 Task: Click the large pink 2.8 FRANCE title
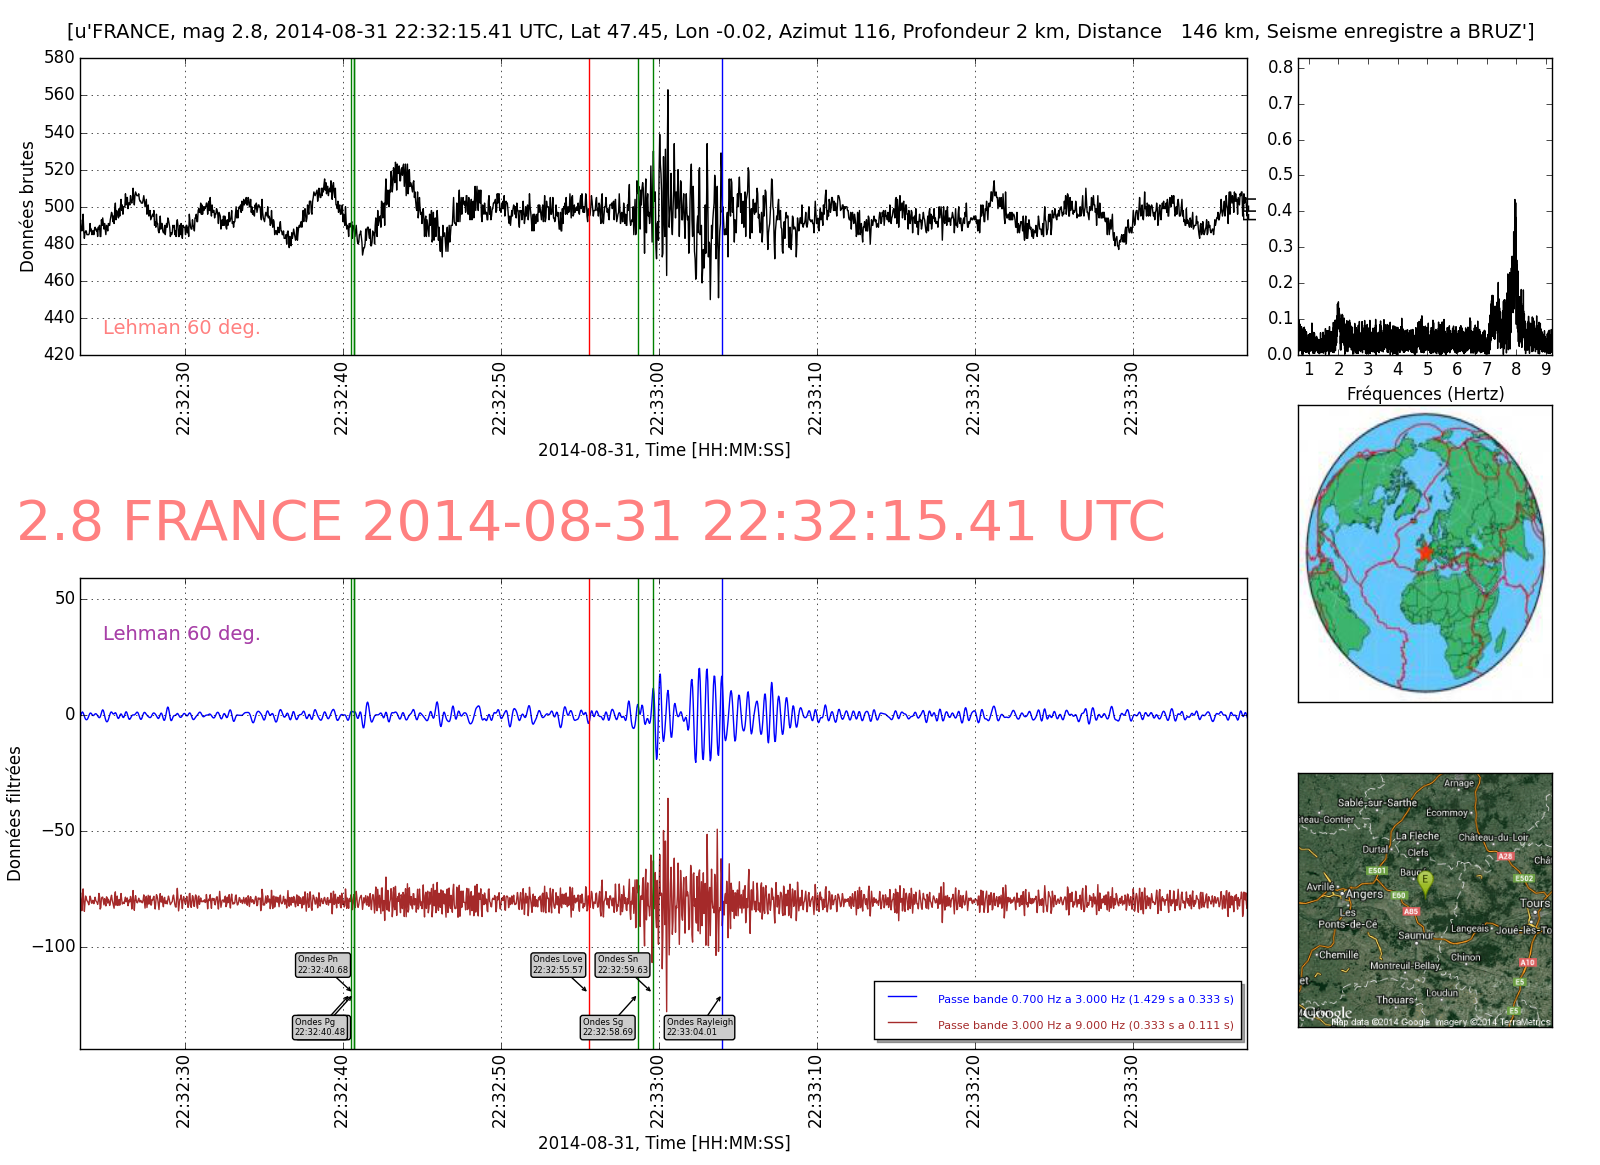point(591,522)
